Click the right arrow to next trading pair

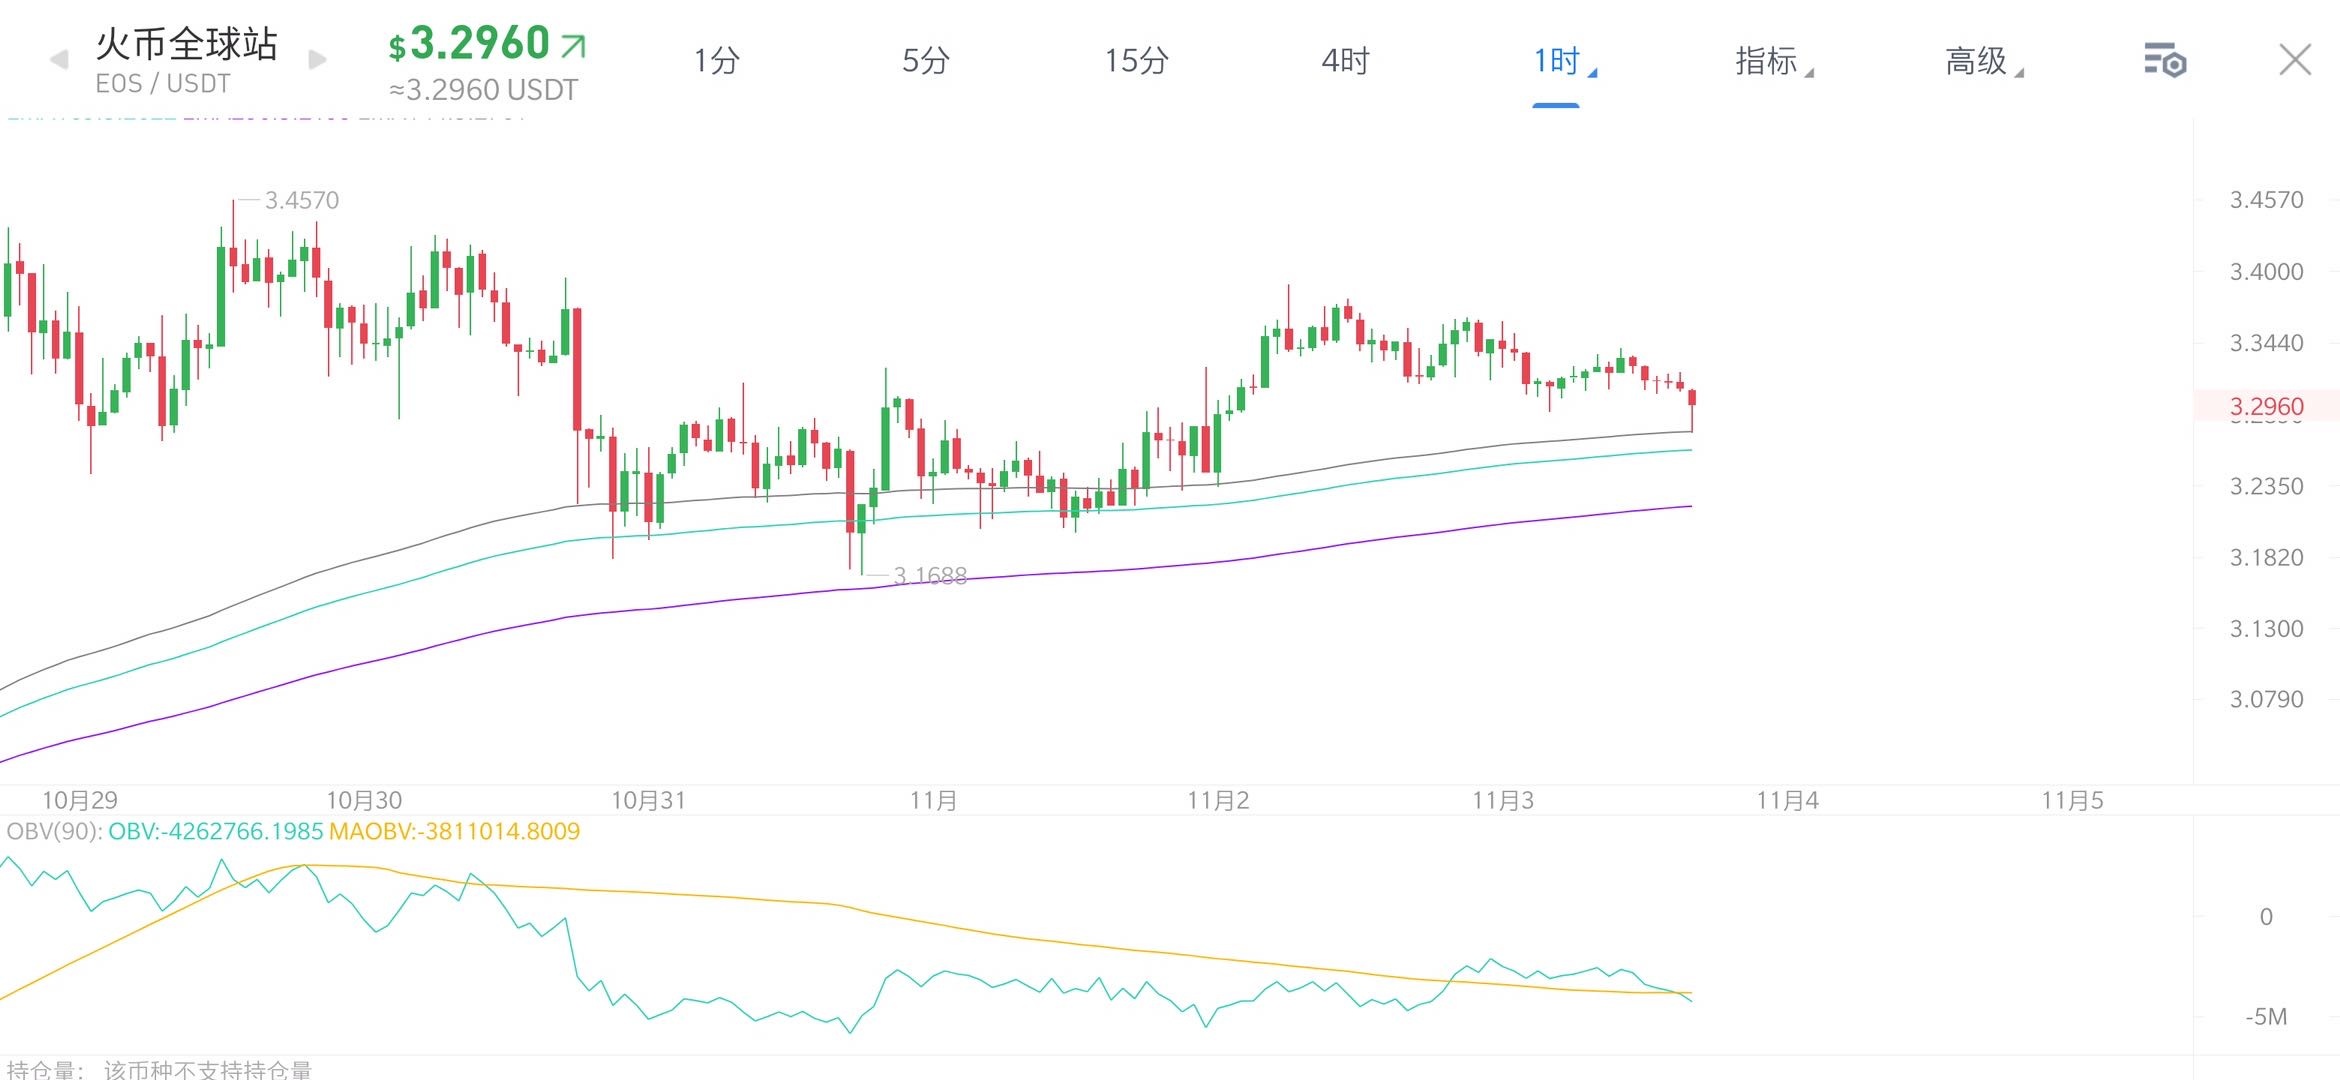(x=317, y=60)
